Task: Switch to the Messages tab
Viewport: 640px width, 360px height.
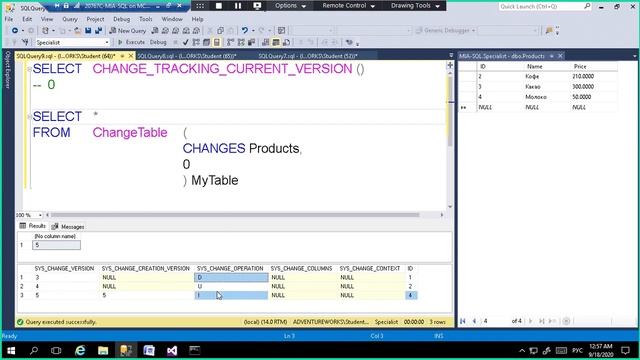Action: point(68,227)
